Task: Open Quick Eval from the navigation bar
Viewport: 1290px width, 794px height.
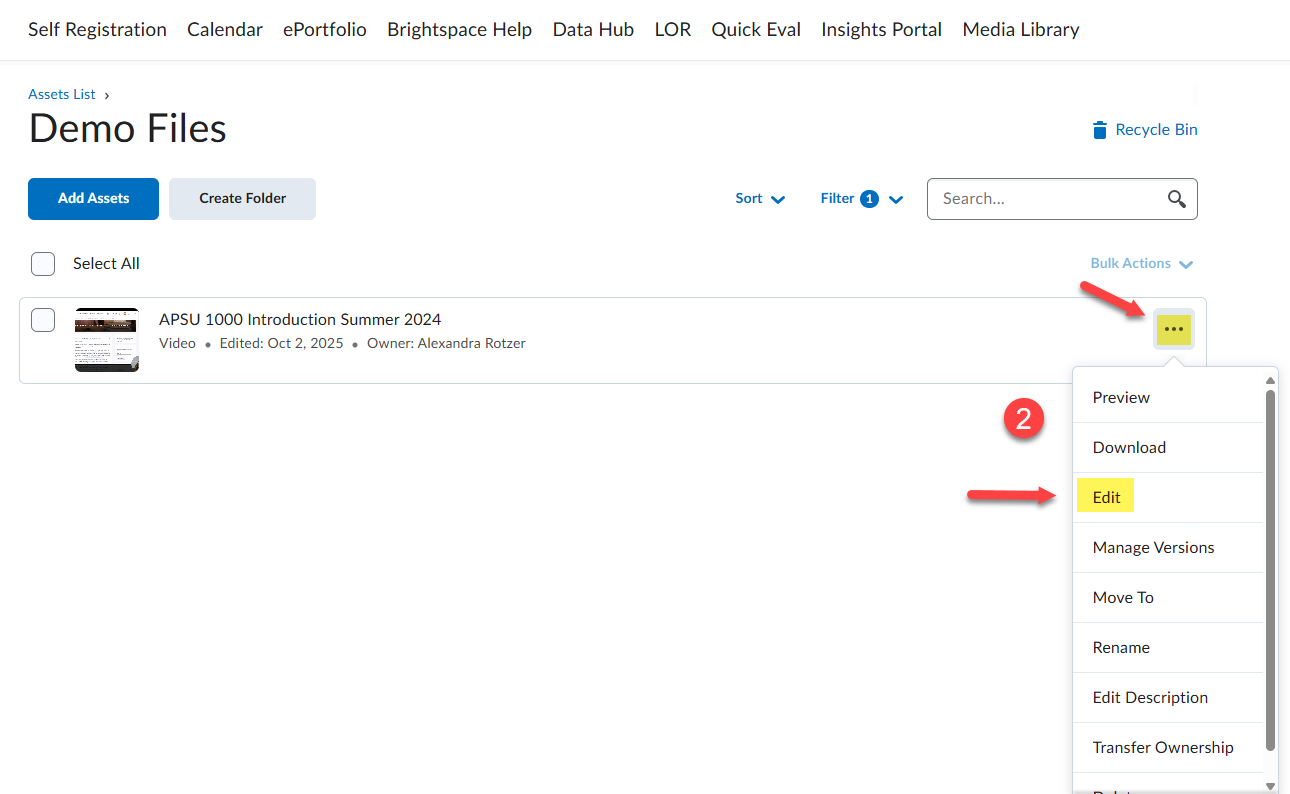Action: (755, 29)
